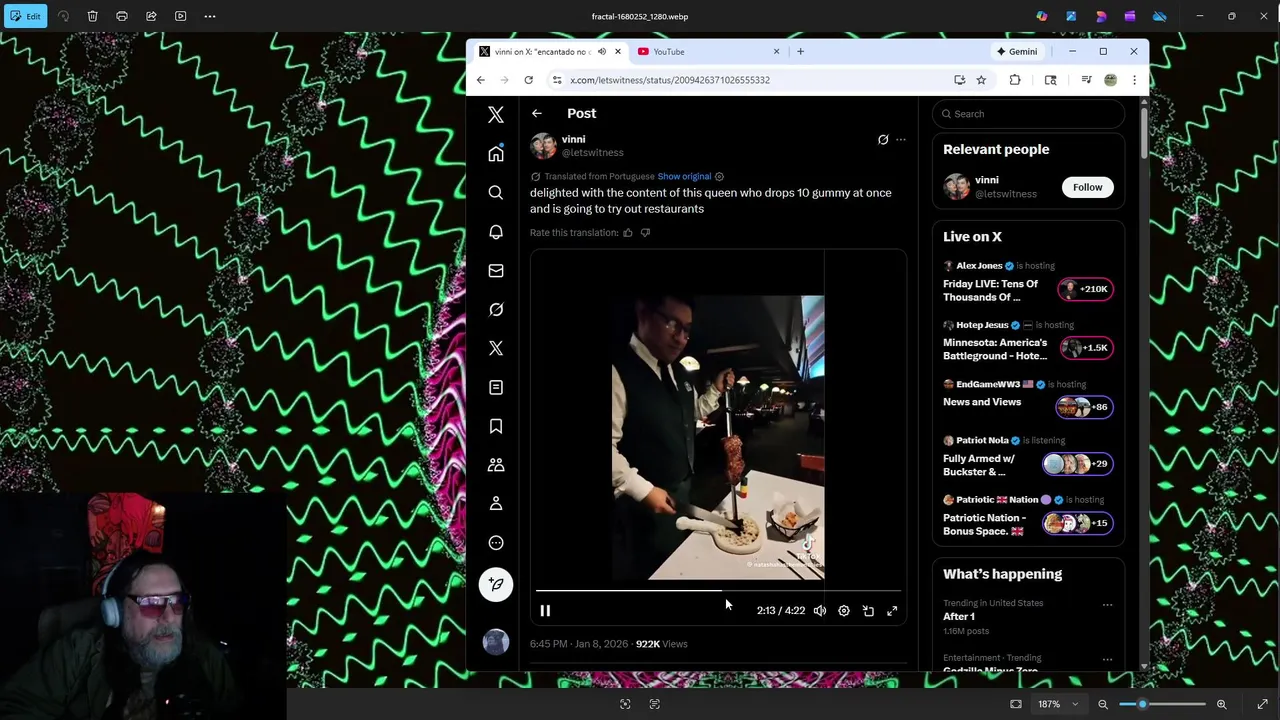Start slideshow from Photos toolbar
1280x720 pixels.
[180, 16]
